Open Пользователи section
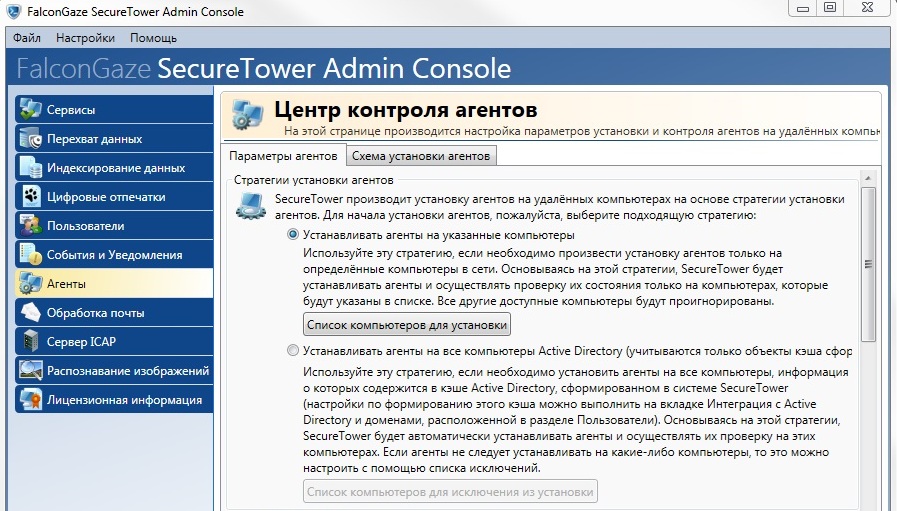This screenshot has height=511, width=897. (x=114, y=226)
